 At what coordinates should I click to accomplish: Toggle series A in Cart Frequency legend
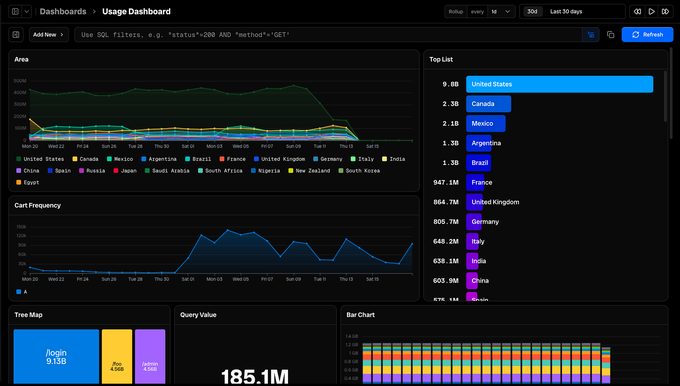22,292
